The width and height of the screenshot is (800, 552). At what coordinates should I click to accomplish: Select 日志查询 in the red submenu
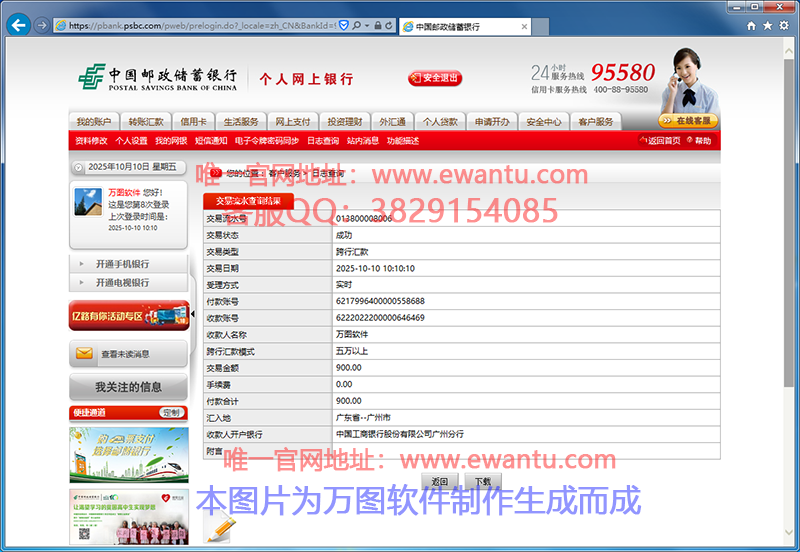pos(323,141)
